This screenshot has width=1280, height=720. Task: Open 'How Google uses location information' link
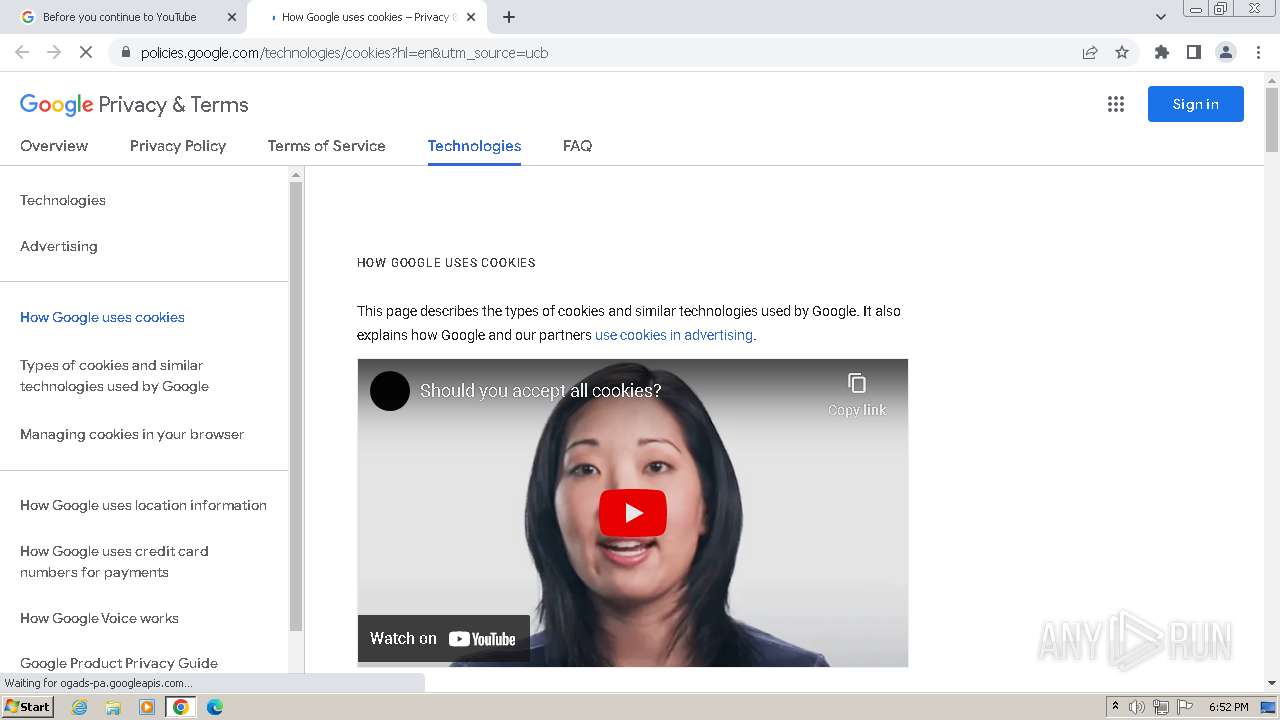tap(143, 505)
